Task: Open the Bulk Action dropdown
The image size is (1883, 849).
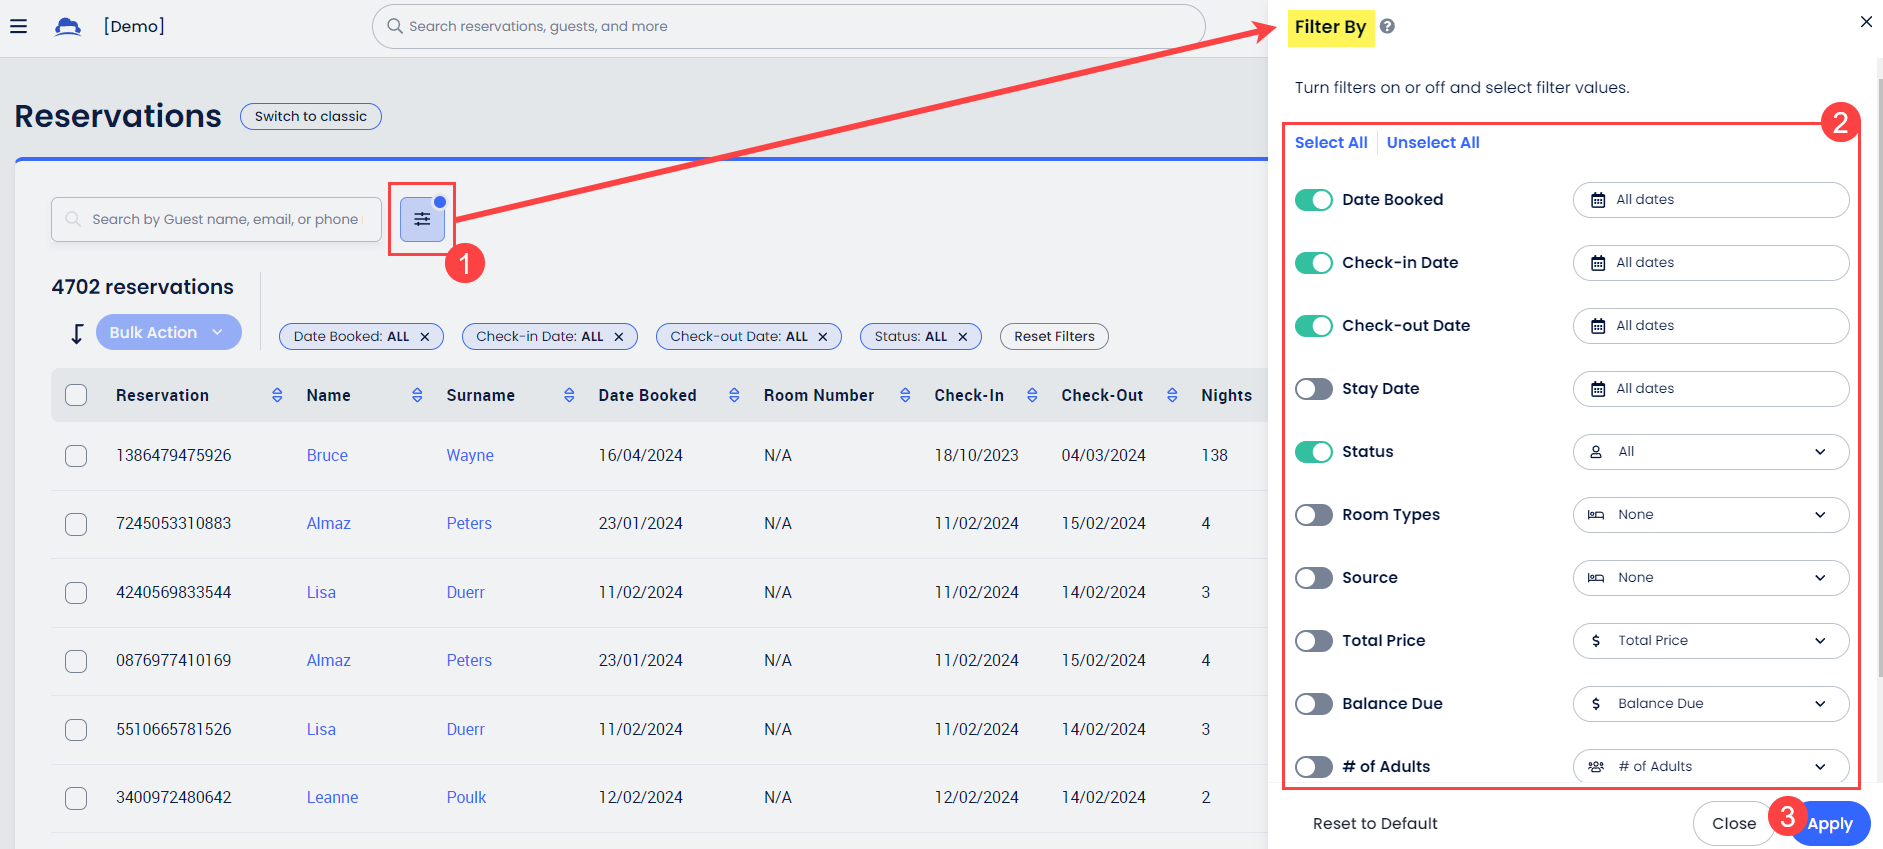Action: pyautogui.click(x=168, y=333)
